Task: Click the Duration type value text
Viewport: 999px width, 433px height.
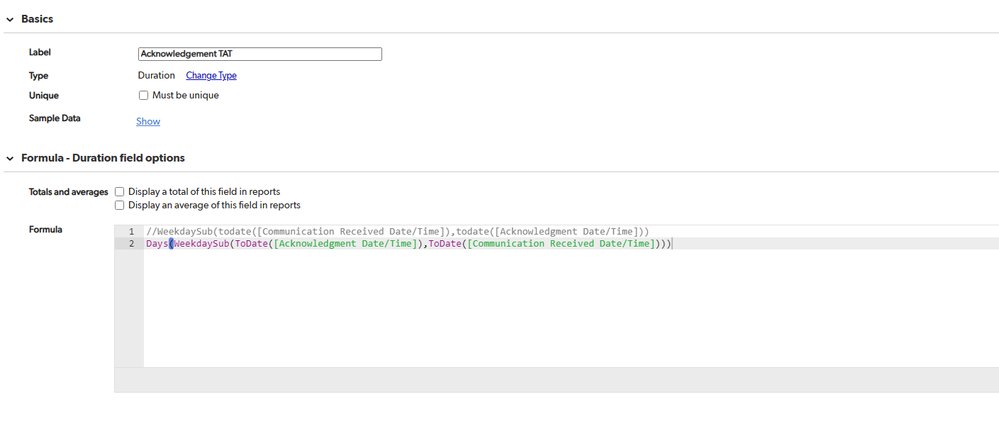Action: 156,75
